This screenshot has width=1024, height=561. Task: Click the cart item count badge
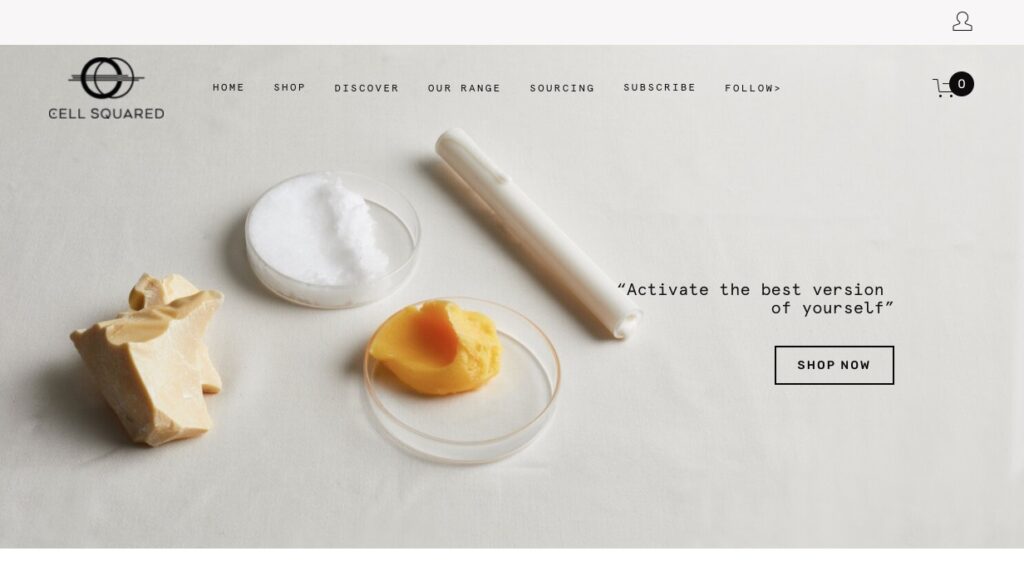click(961, 84)
